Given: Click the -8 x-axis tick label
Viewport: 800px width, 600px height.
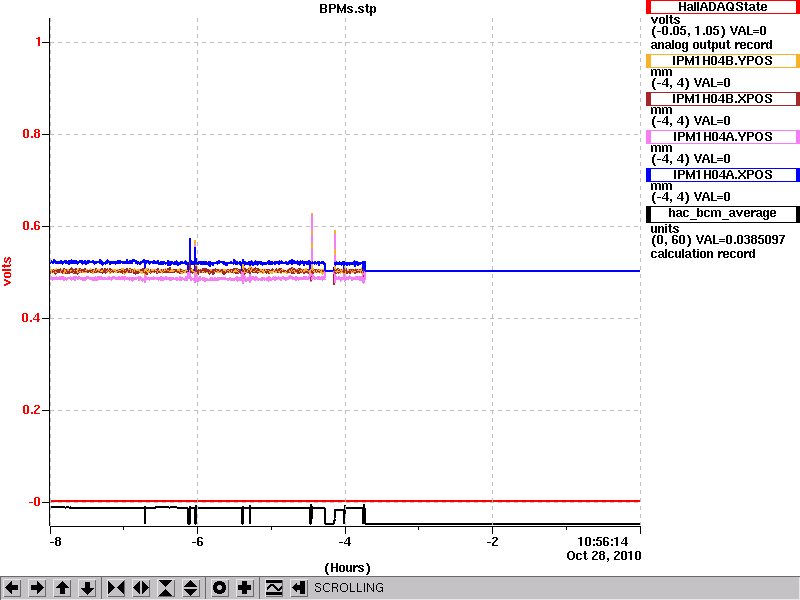Looking at the screenshot, I should pos(55,542).
